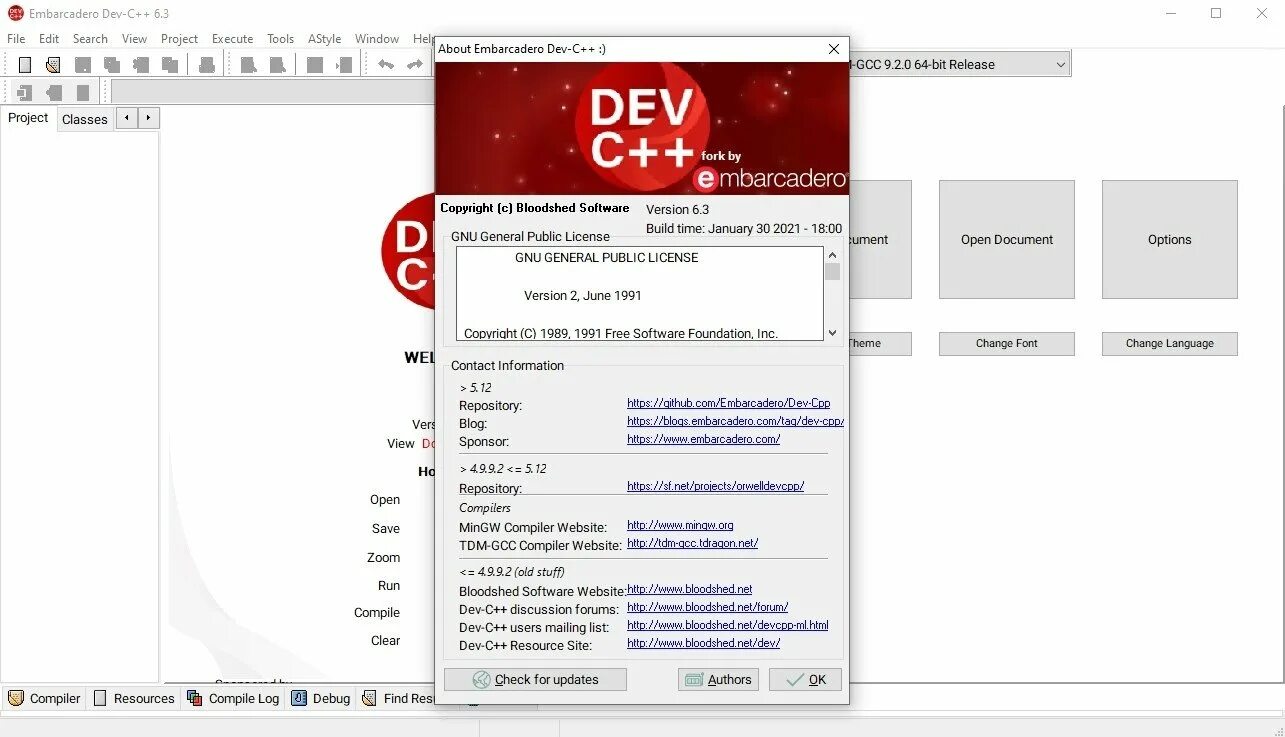The image size is (1285, 737).
Task: Click the Find toolbar icon
Action: (x=248, y=65)
